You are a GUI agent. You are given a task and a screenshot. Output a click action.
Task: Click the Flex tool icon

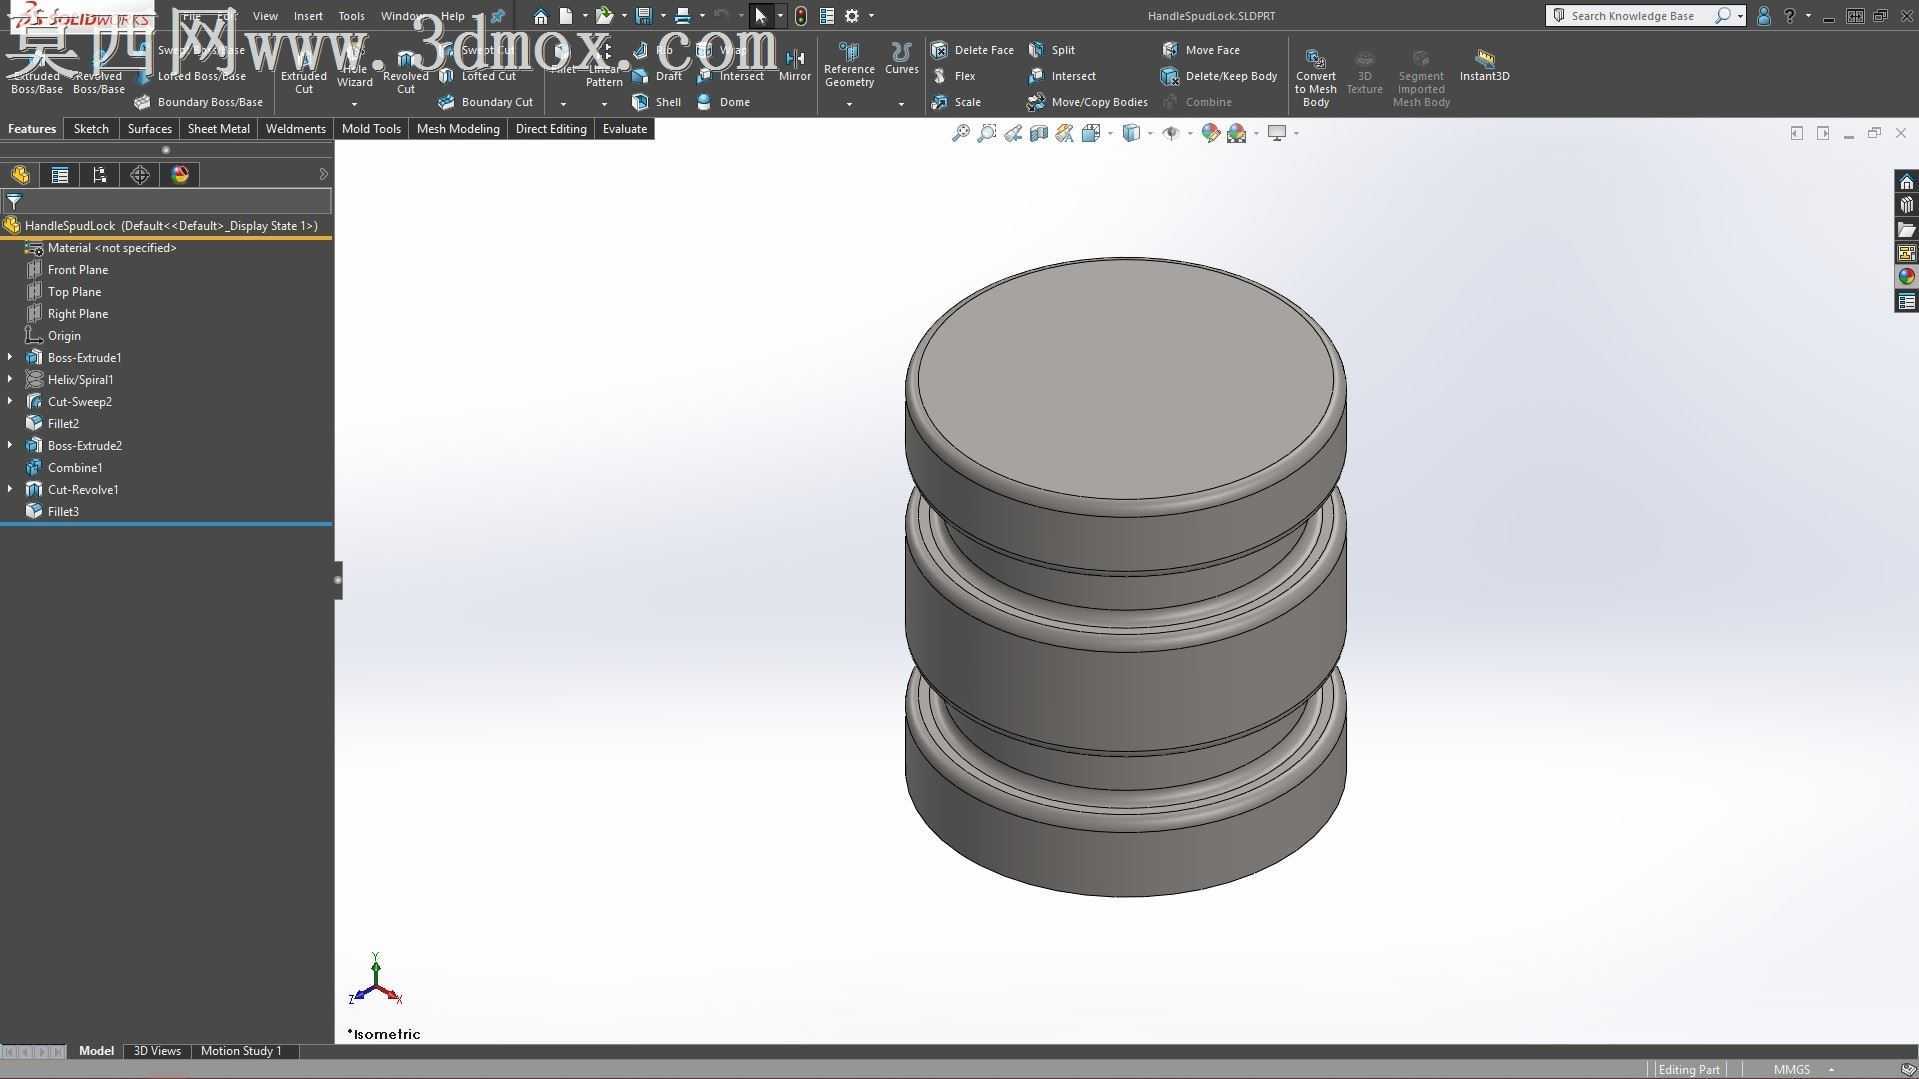coord(939,76)
